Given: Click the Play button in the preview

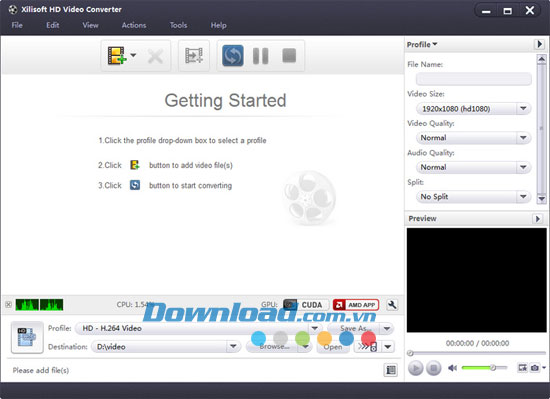Looking at the screenshot, I should pyautogui.click(x=416, y=368).
